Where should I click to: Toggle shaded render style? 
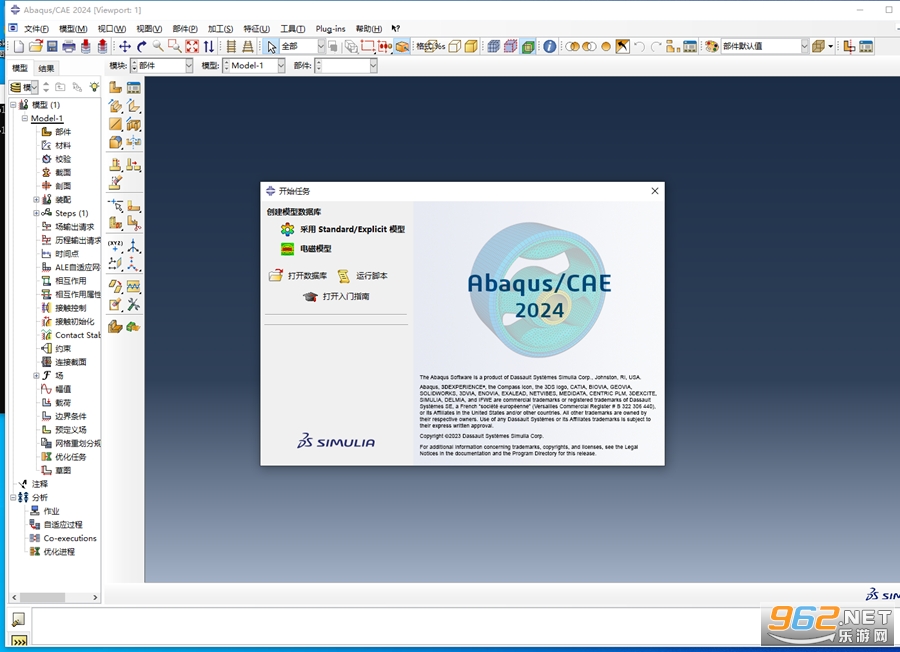click(x=471, y=46)
